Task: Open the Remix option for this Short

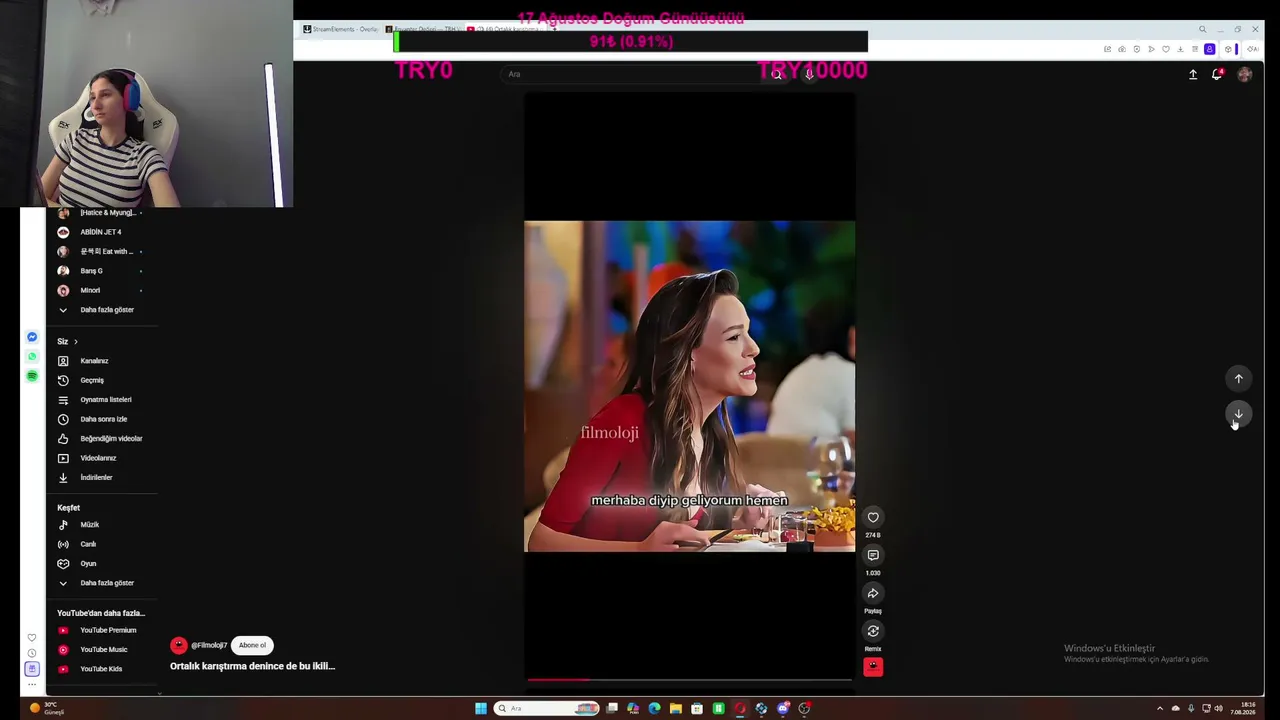Action: 873,631
